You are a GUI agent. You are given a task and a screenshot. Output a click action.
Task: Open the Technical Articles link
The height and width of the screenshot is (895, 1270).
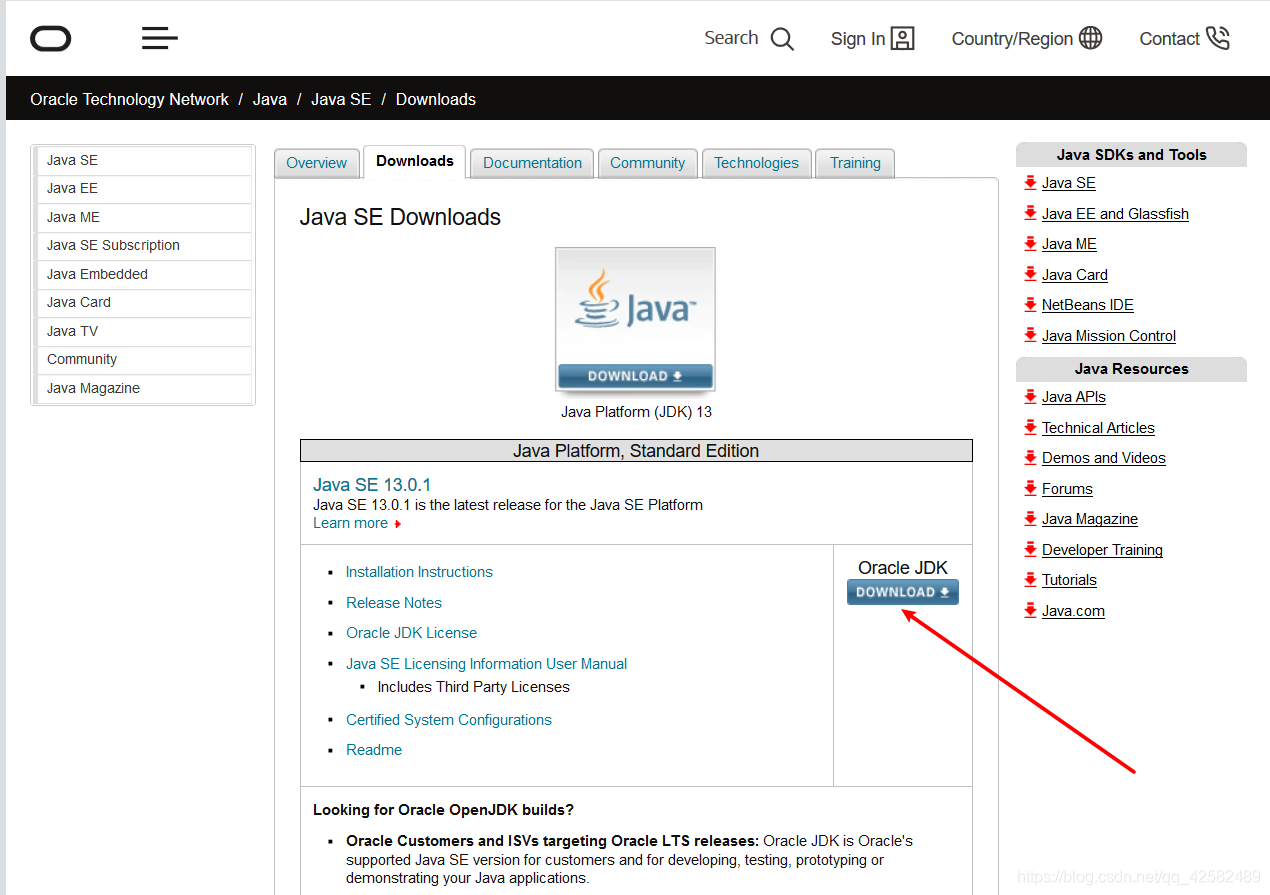1098,428
